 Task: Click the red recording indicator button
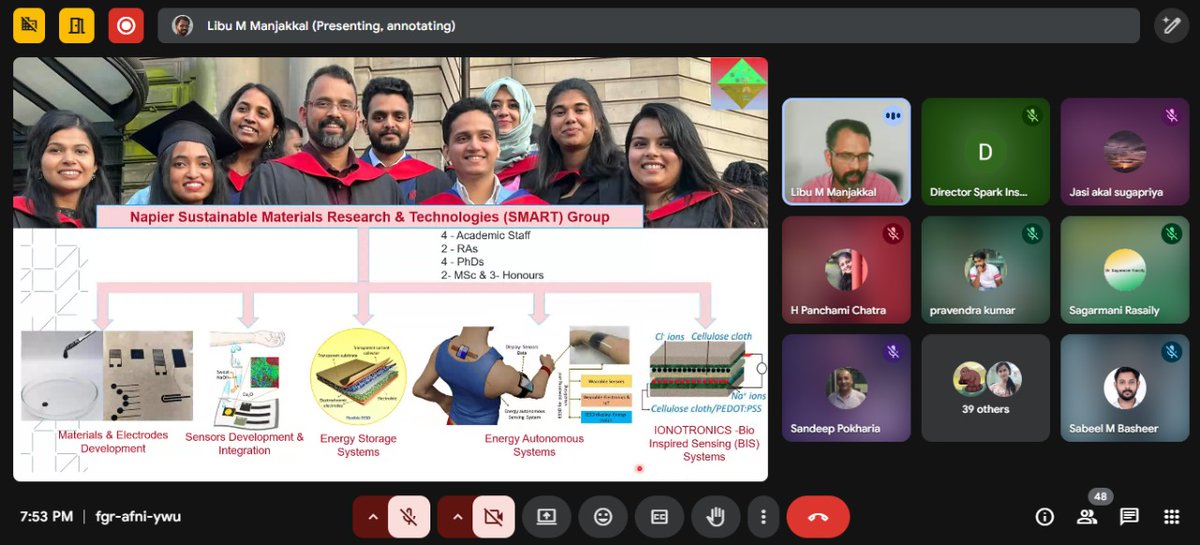(x=126, y=25)
